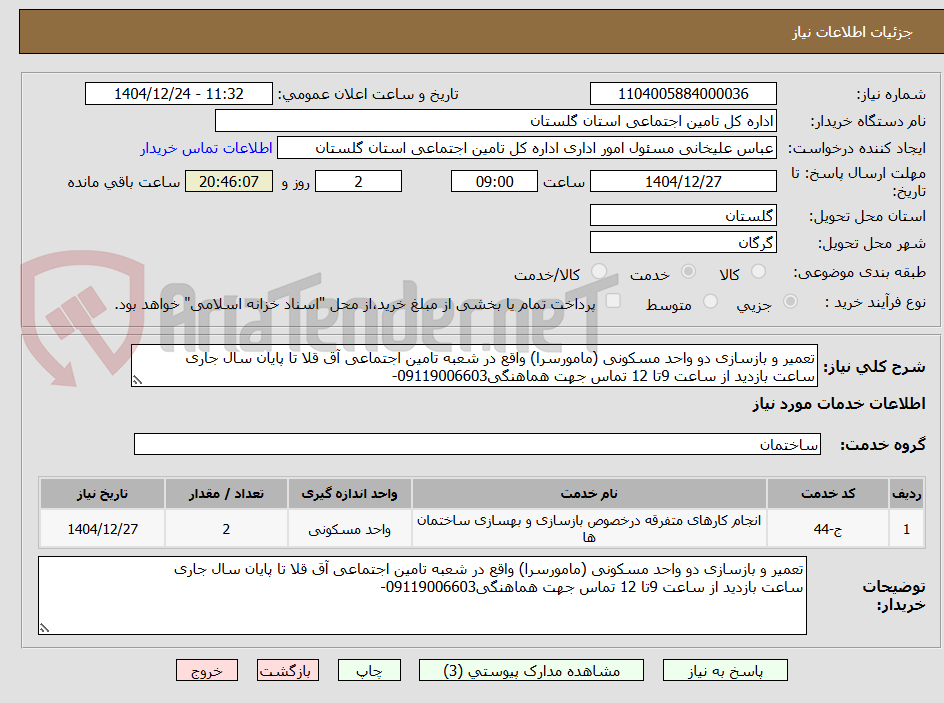Click the بازگشت back button
The height and width of the screenshot is (703, 944).
click(x=288, y=670)
